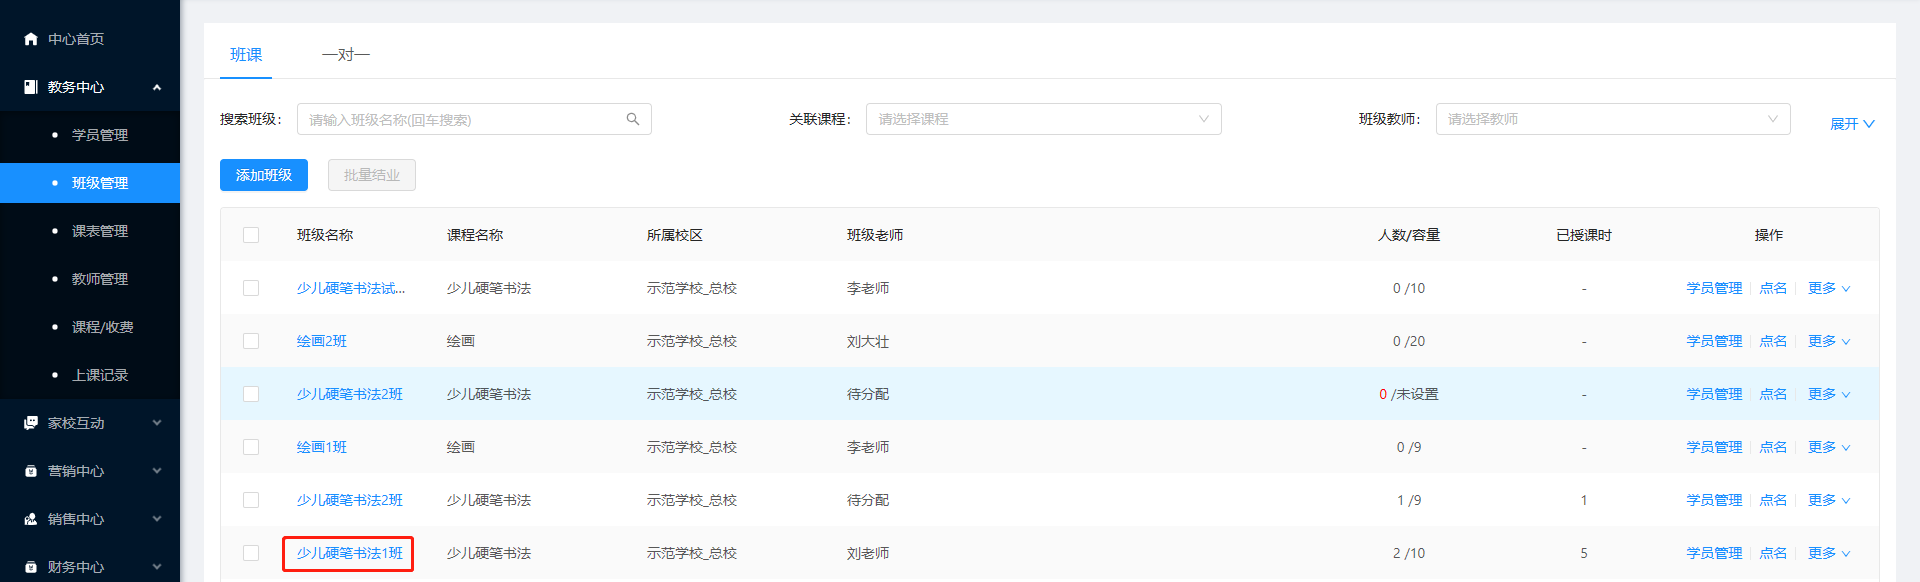Check the 待分配 0/未设置 row checkbox
Screen dimensions: 1920x582
pos(251,394)
